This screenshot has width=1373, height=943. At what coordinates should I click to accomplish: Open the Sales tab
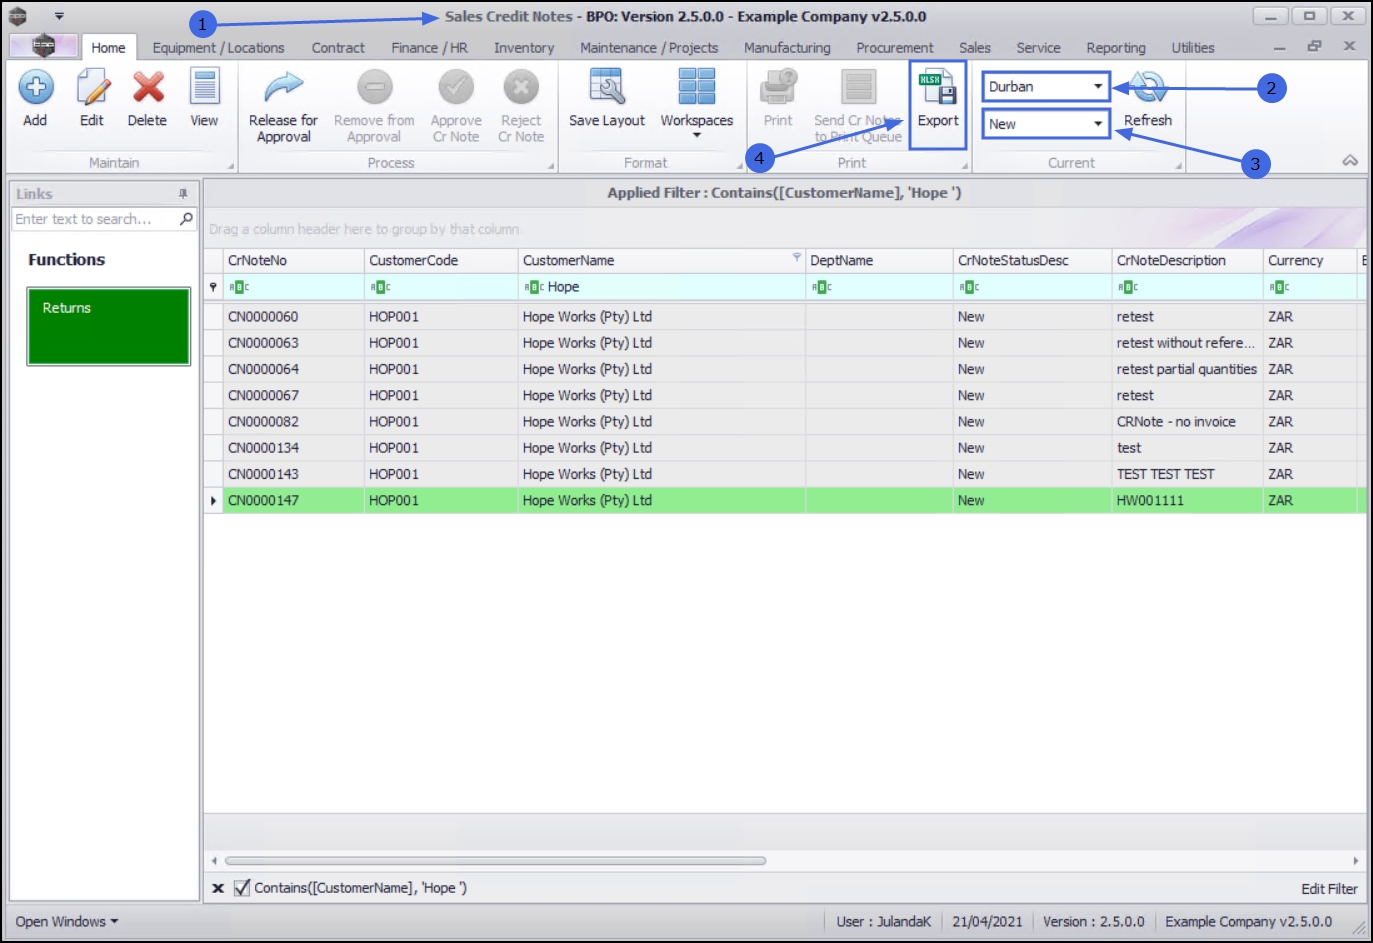(975, 48)
